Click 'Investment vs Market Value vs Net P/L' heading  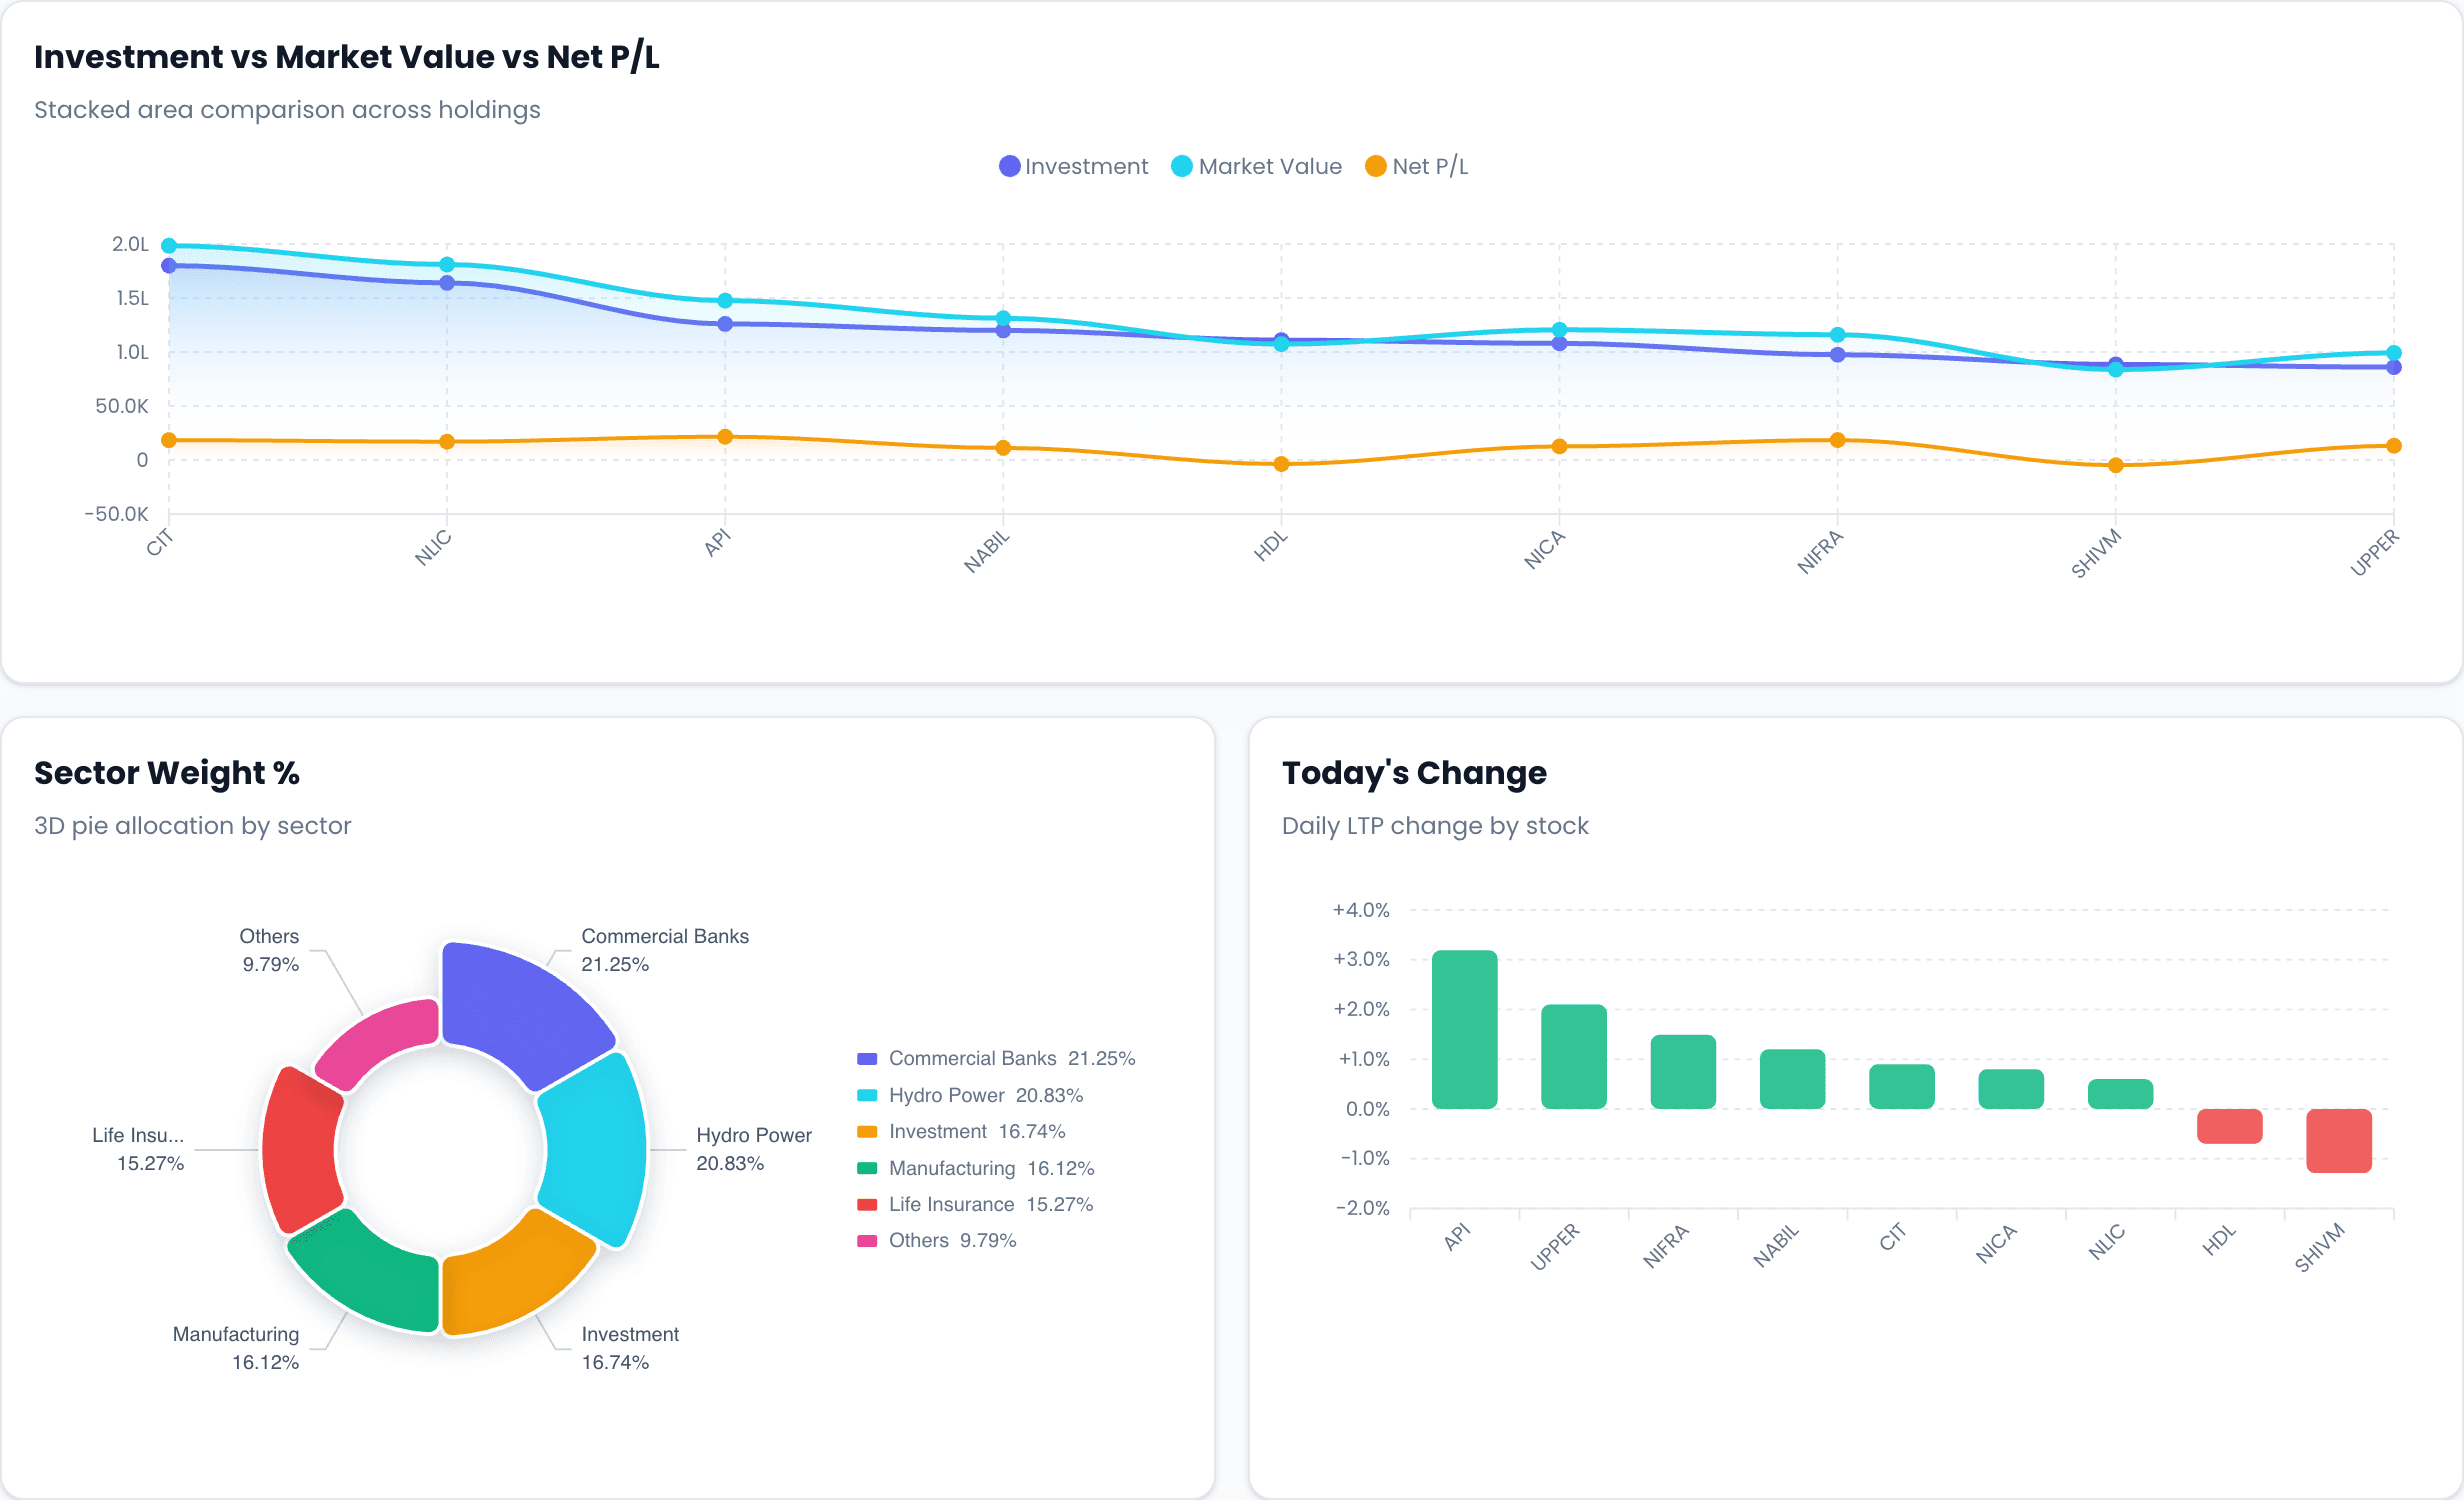(347, 57)
